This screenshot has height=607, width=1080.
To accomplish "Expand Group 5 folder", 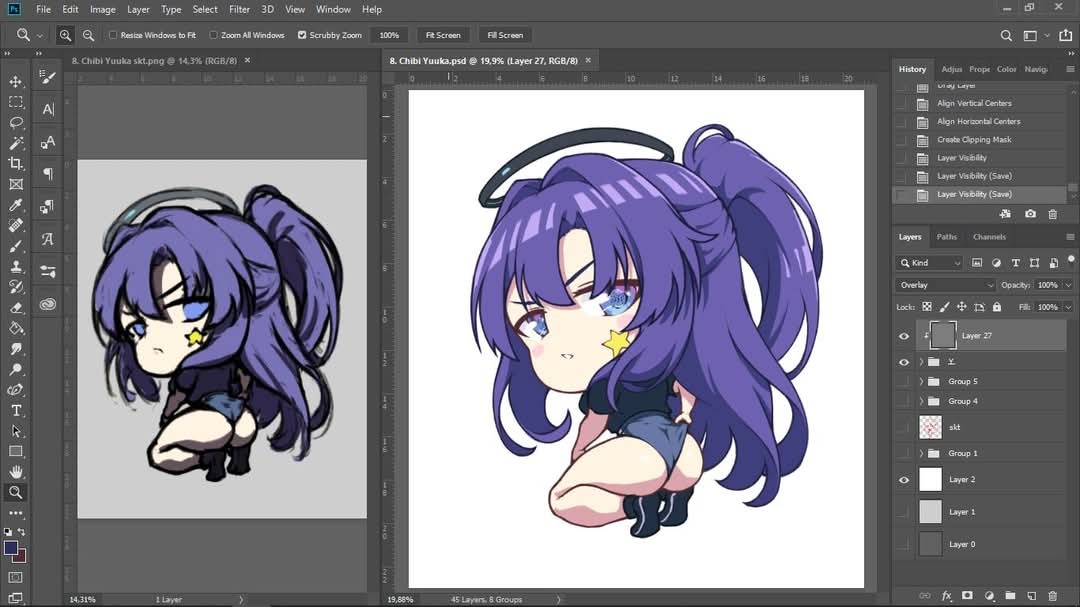I will pyautogui.click(x=921, y=382).
